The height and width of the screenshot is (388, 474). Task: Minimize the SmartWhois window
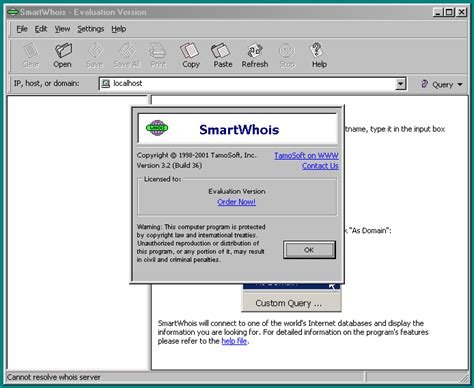[x=438, y=12]
